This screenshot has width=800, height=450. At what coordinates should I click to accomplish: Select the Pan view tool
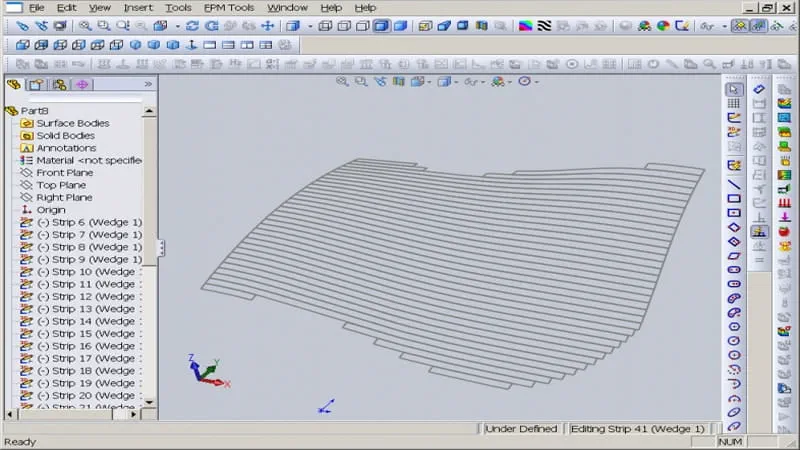coord(268,26)
